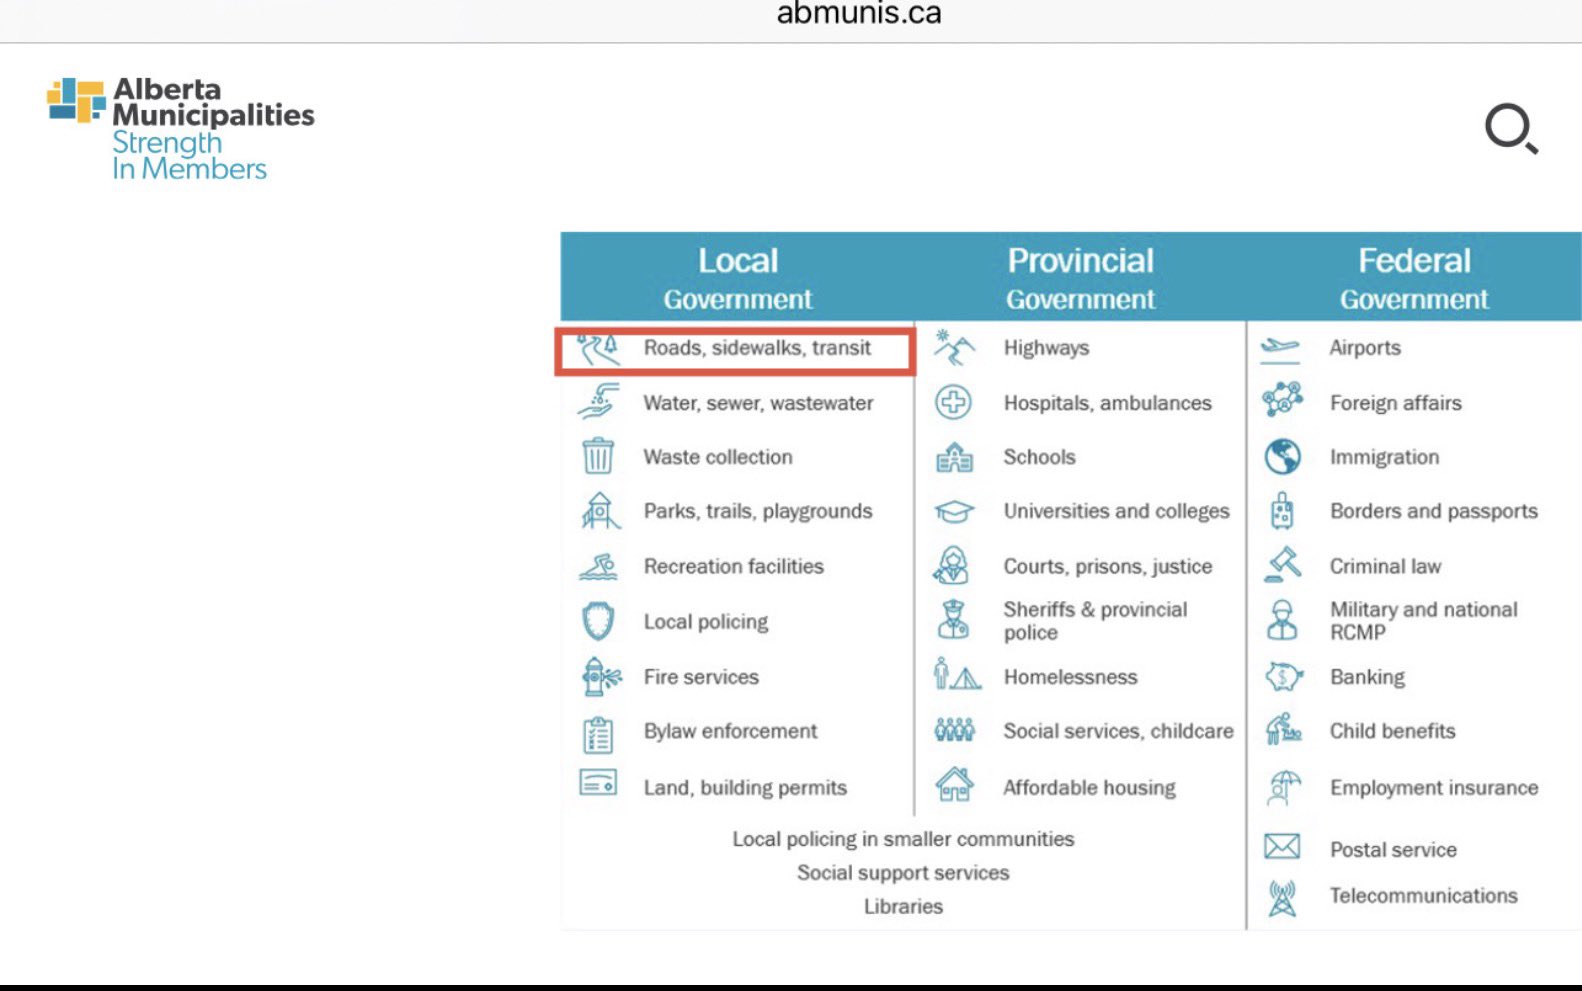This screenshot has height=991, width=1582.
Task: Click the people group icon beside Social services, childcare
Action: pos(954,730)
